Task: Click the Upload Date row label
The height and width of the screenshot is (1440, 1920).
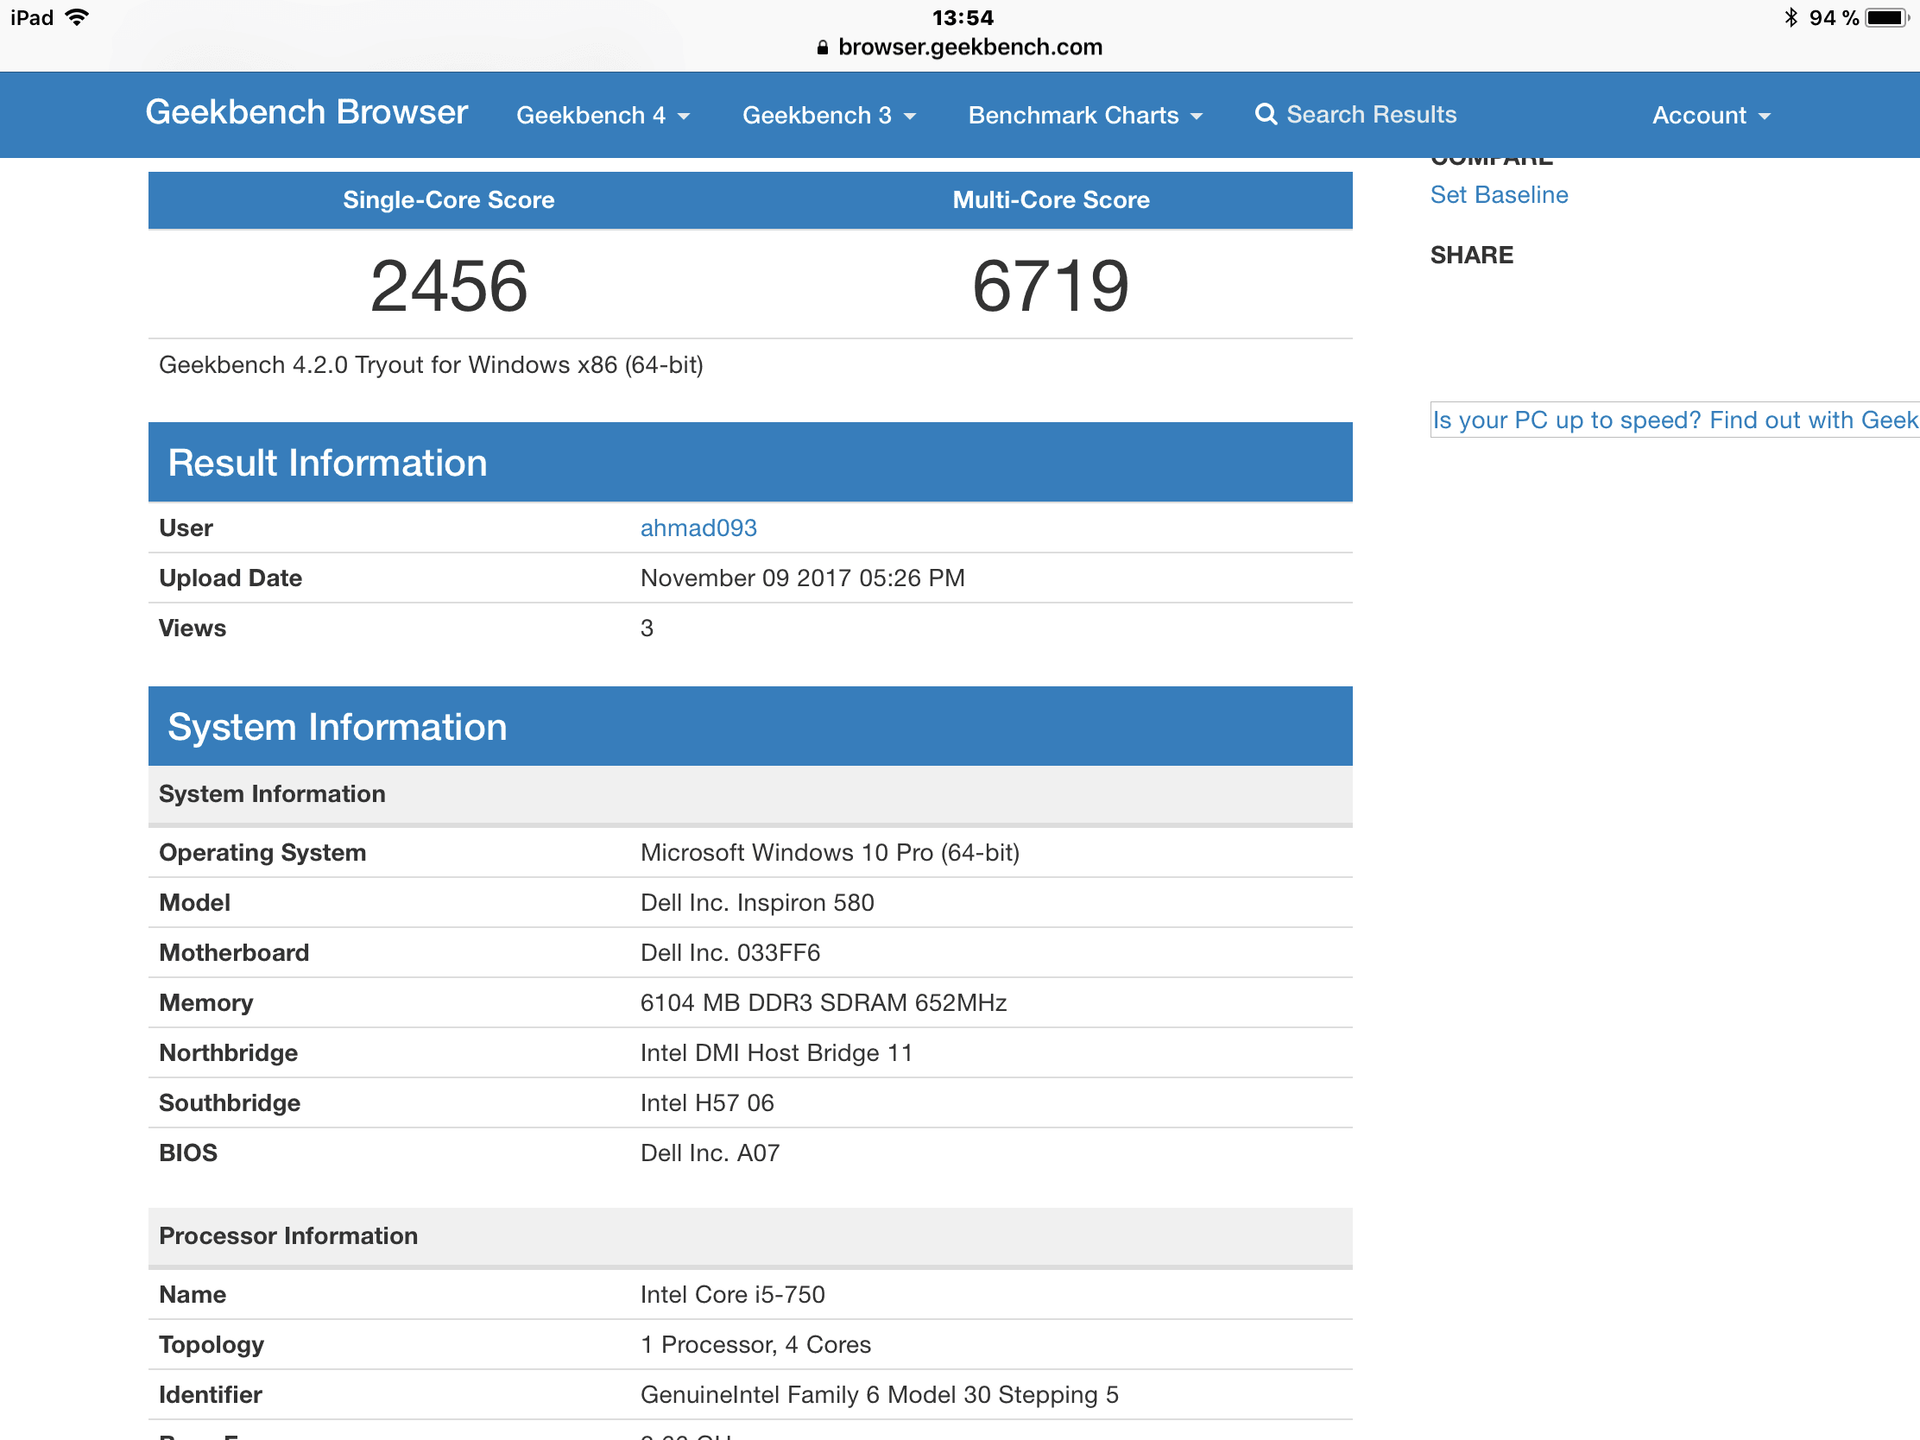Action: point(230,578)
